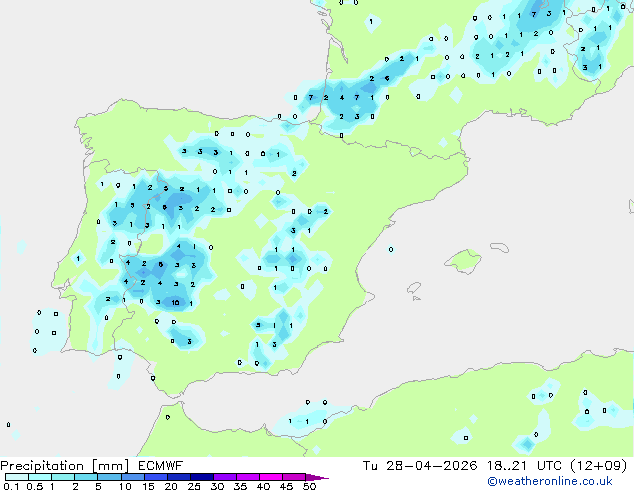This screenshot has width=634, height=490.
Task: Click the '40' legend scale value
Action: tap(263, 486)
